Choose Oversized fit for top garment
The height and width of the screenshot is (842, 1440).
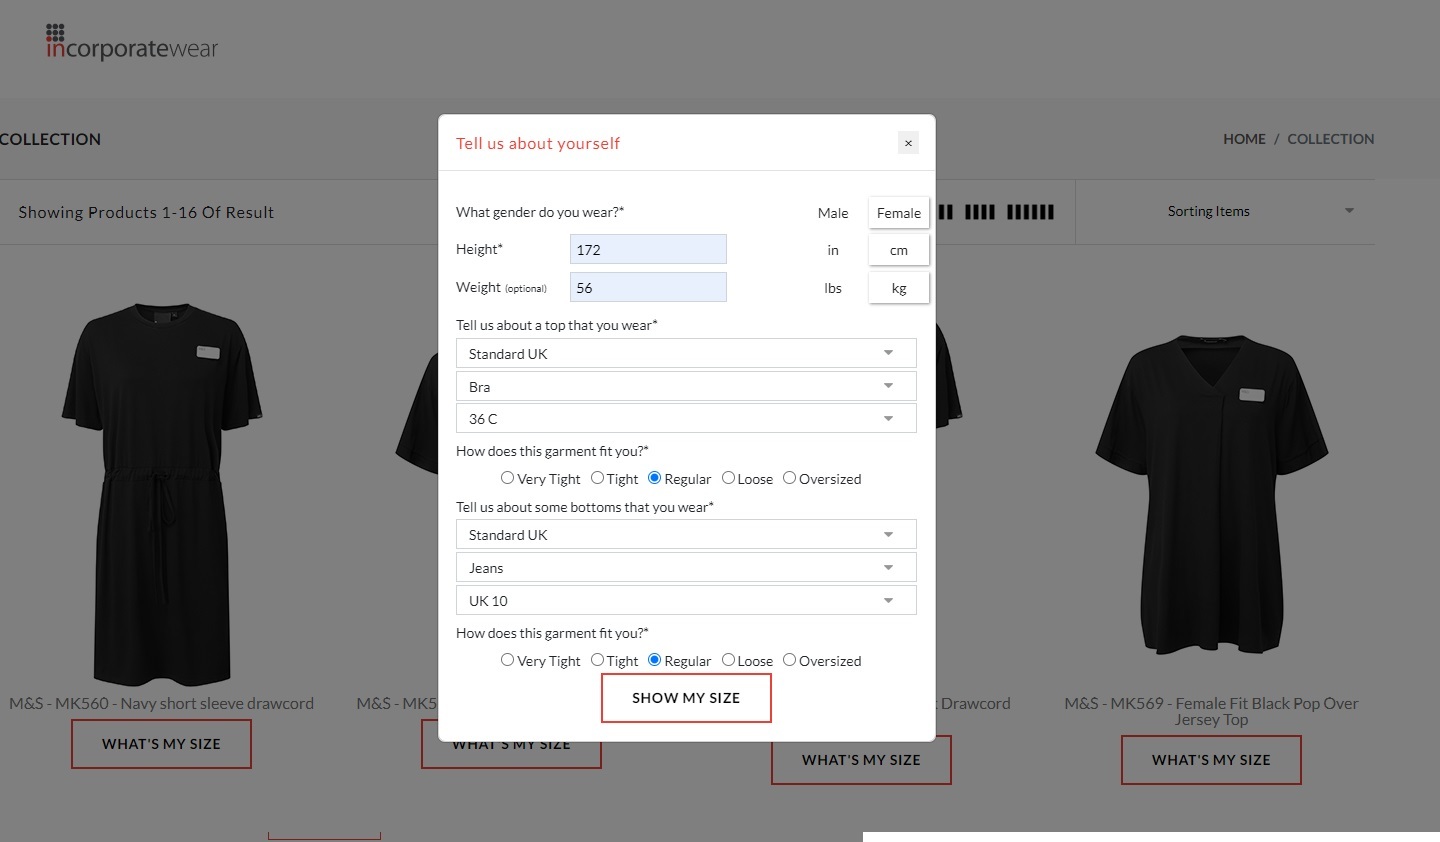tap(789, 478)
